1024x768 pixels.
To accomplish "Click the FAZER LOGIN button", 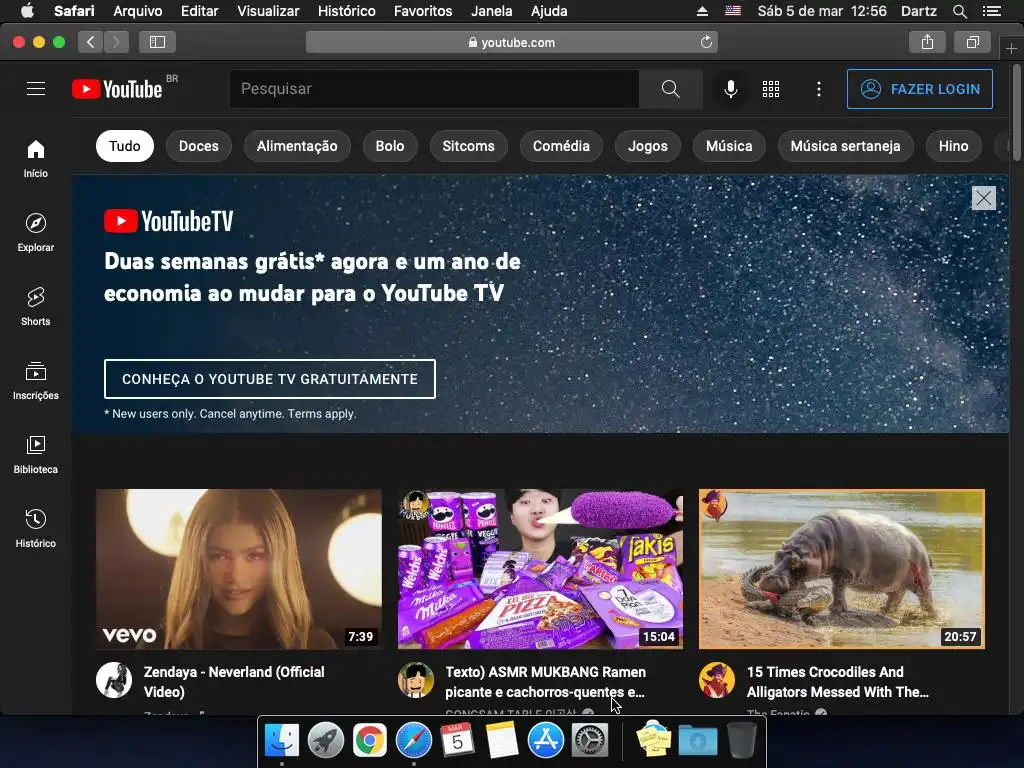I will coord(920,89).
